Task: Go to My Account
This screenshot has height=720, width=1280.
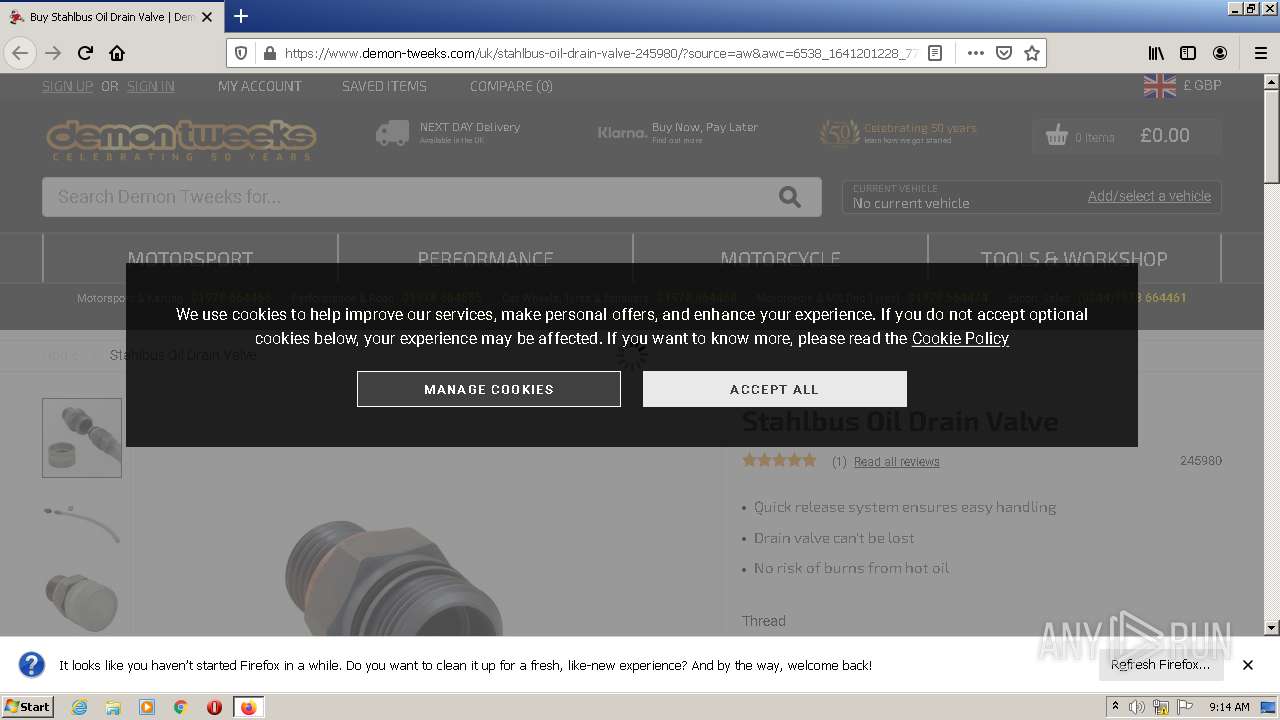Action: (260, 86)
